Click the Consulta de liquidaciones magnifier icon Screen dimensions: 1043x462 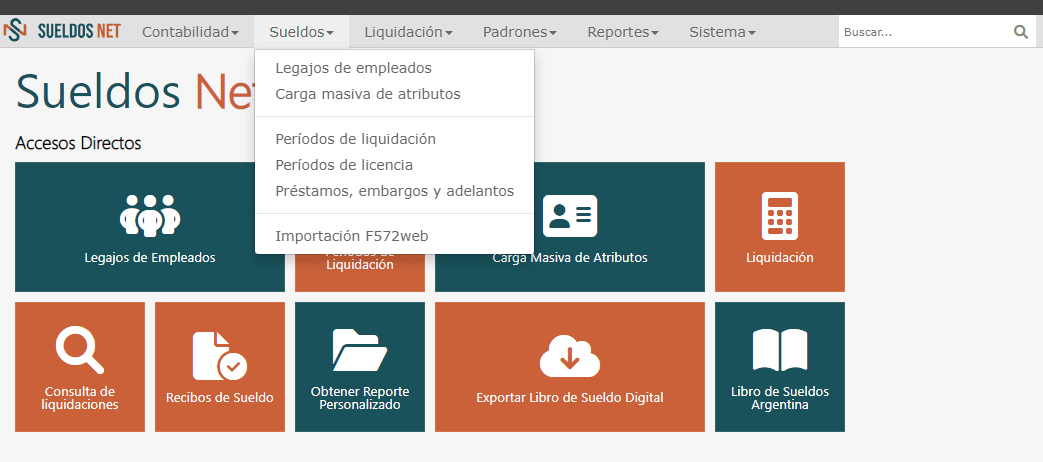pos(80,351)
